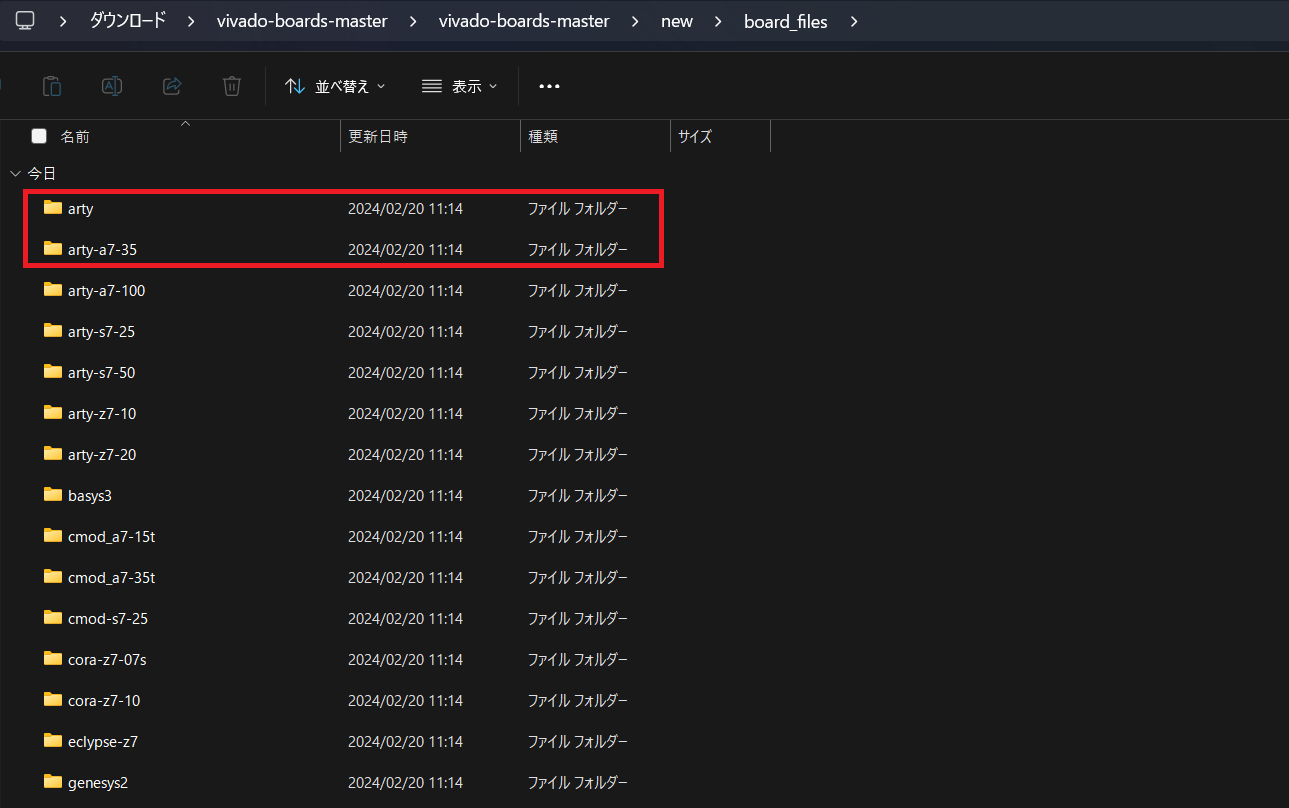Click the folder name text cmod-s7-25

point(108,619)
